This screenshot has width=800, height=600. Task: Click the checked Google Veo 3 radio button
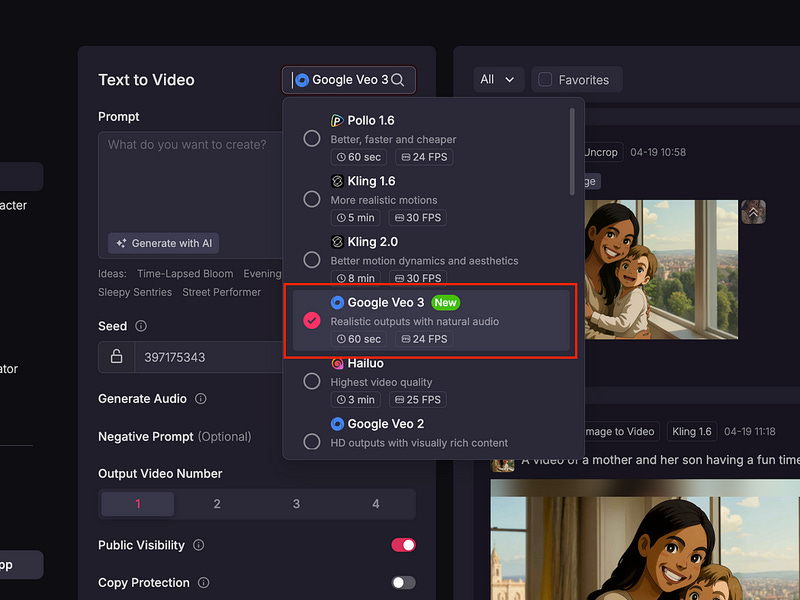point(312,320)
